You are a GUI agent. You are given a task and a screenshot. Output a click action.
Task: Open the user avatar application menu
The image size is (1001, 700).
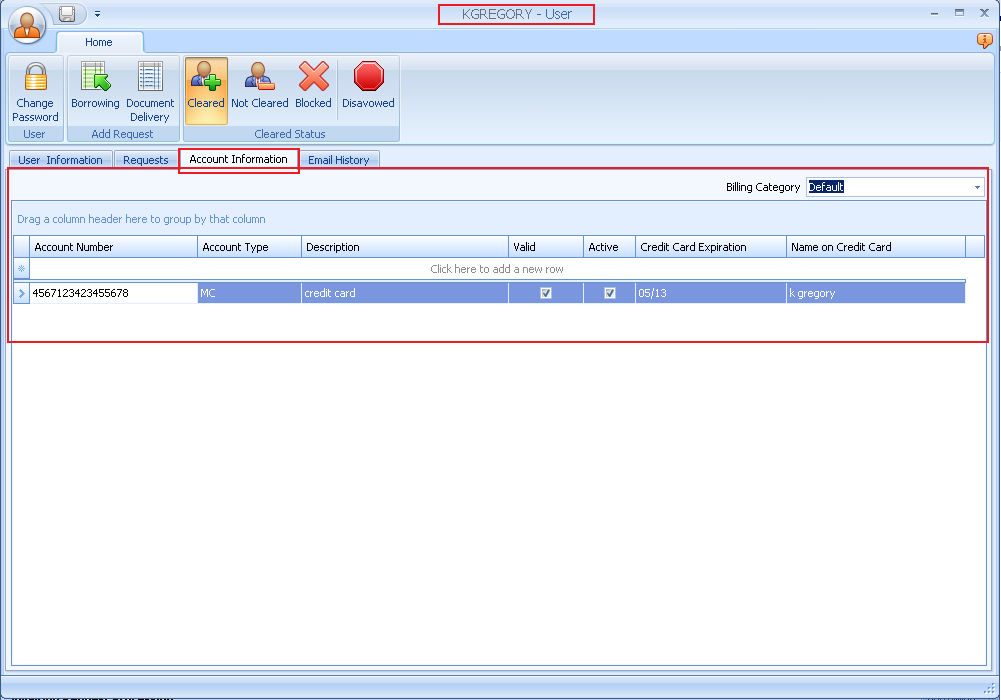[26, 24]
